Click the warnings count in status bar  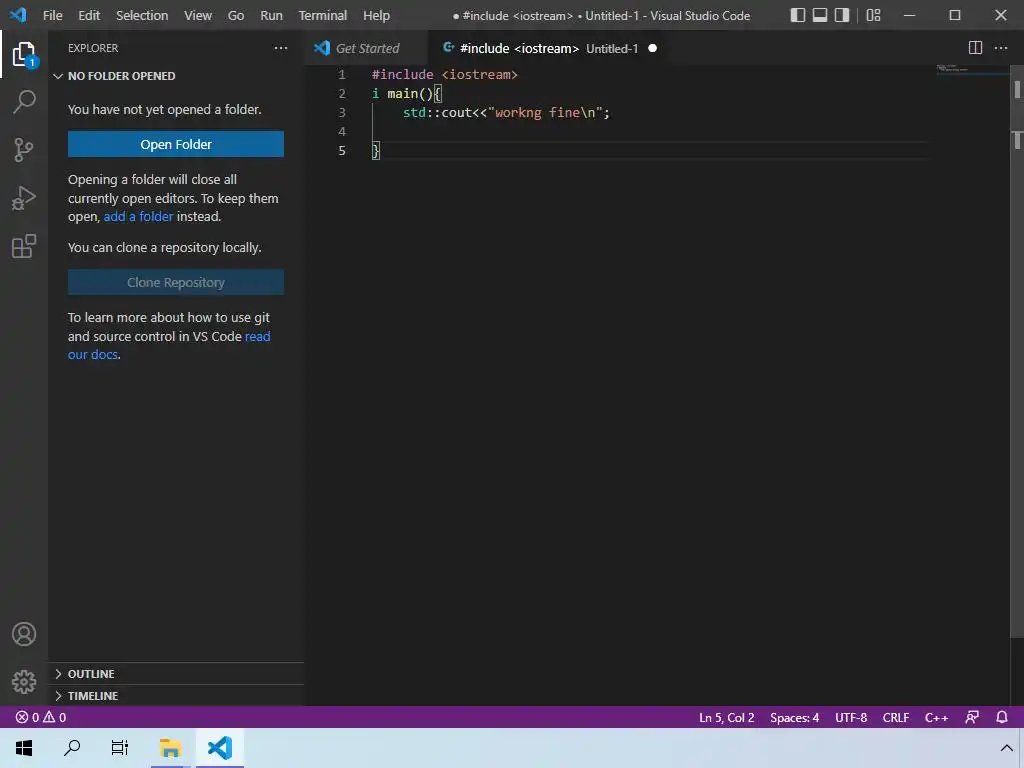point(55,717)
